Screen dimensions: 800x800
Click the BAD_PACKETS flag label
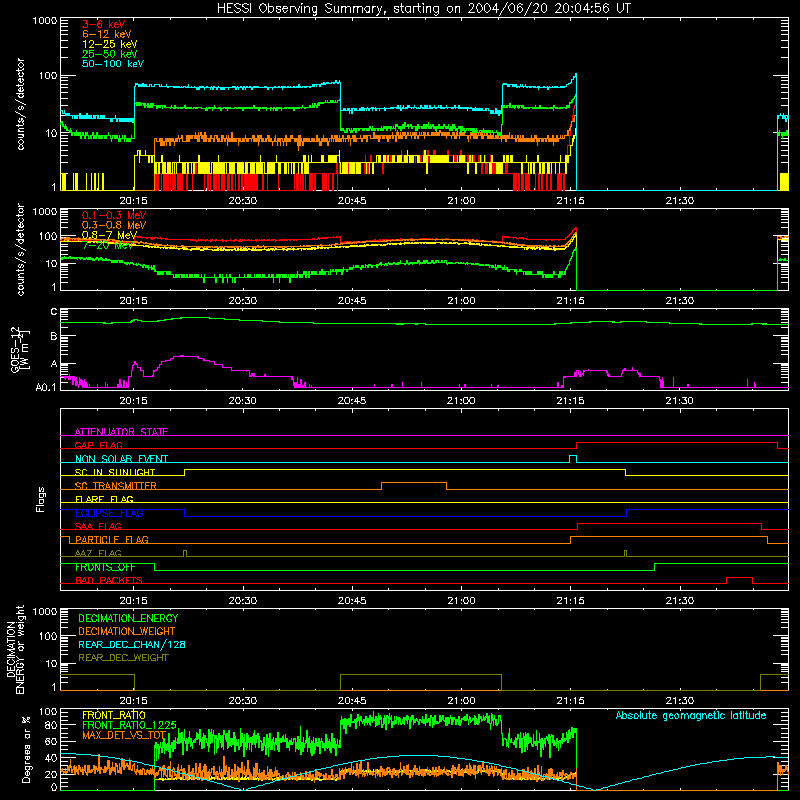109,580
